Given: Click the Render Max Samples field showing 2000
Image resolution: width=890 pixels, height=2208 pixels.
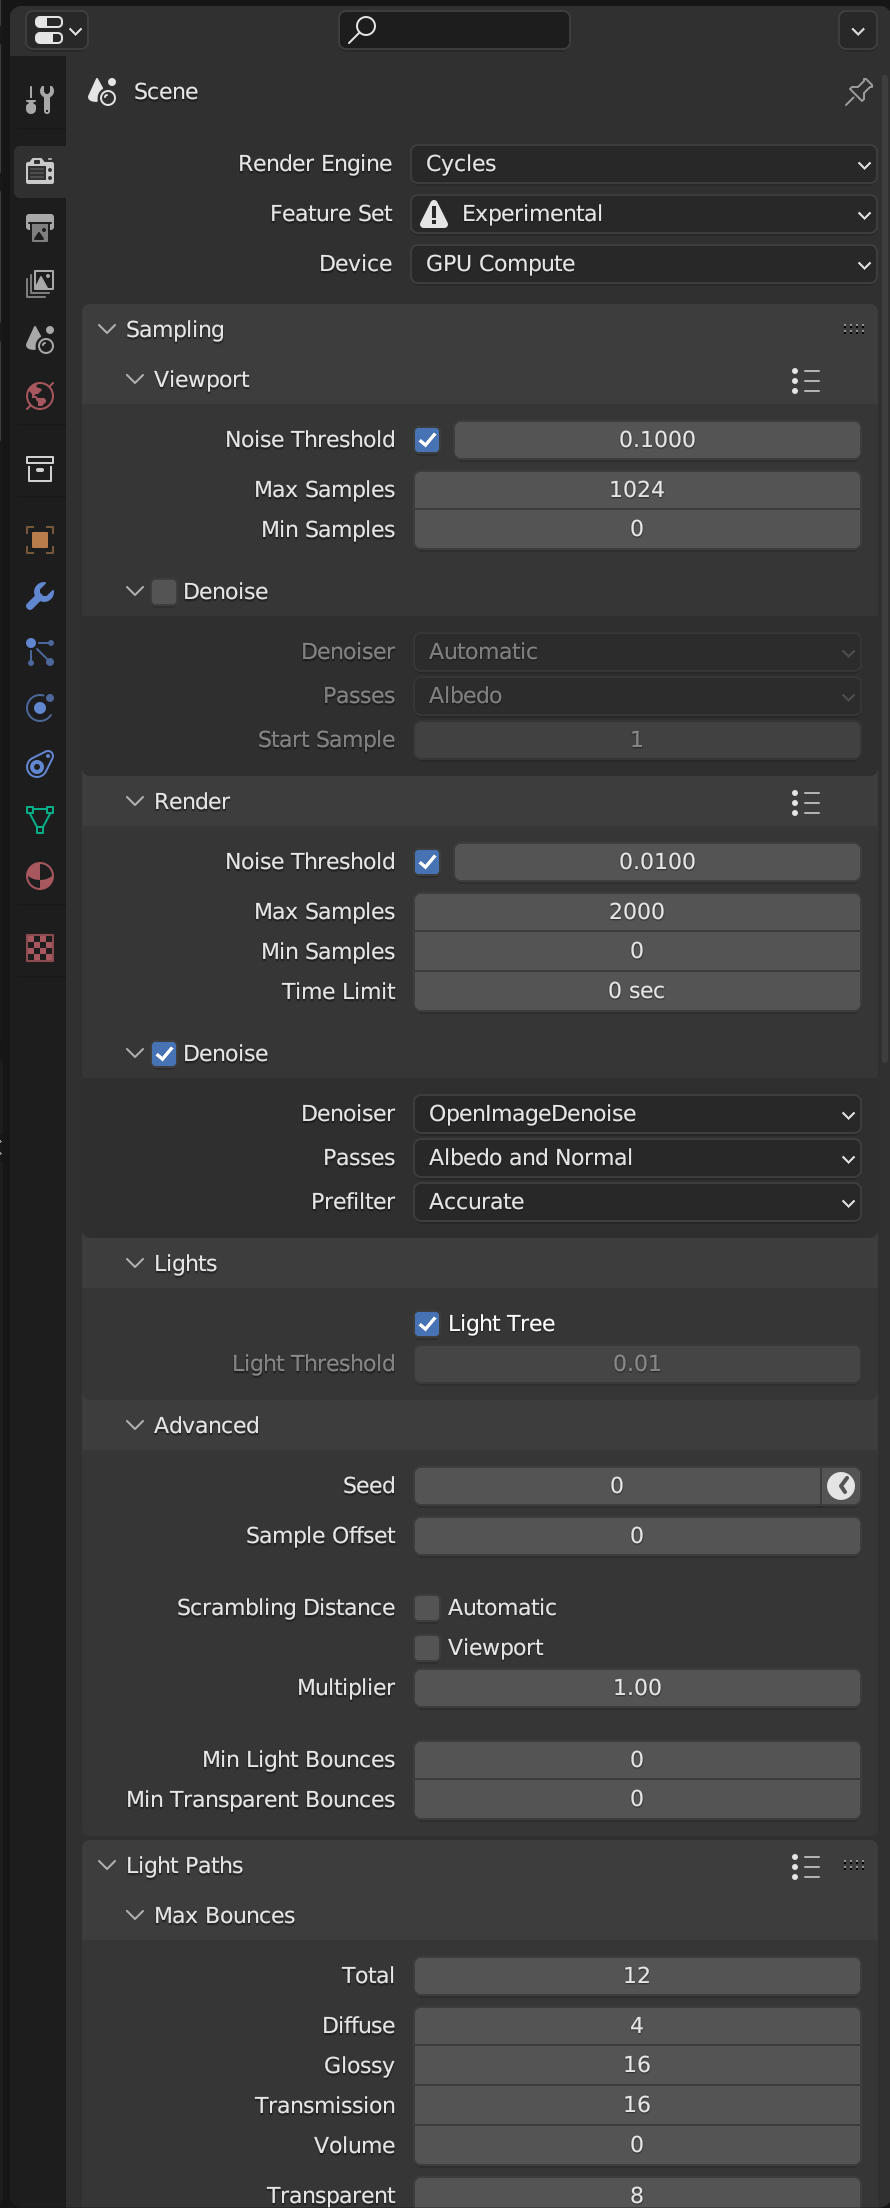Looking at the screenshot, I should [x=637, y=912].
